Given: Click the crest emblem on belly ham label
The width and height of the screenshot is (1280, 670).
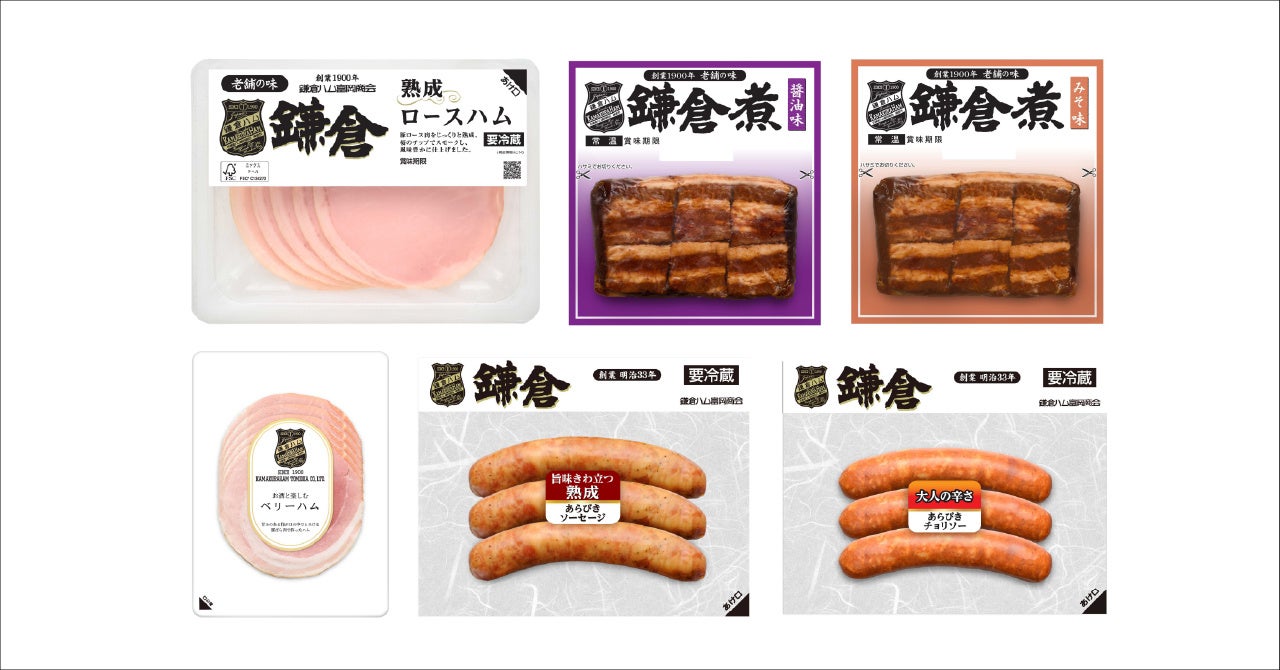Looking at the screenshot, I should [x=290, y=448].
